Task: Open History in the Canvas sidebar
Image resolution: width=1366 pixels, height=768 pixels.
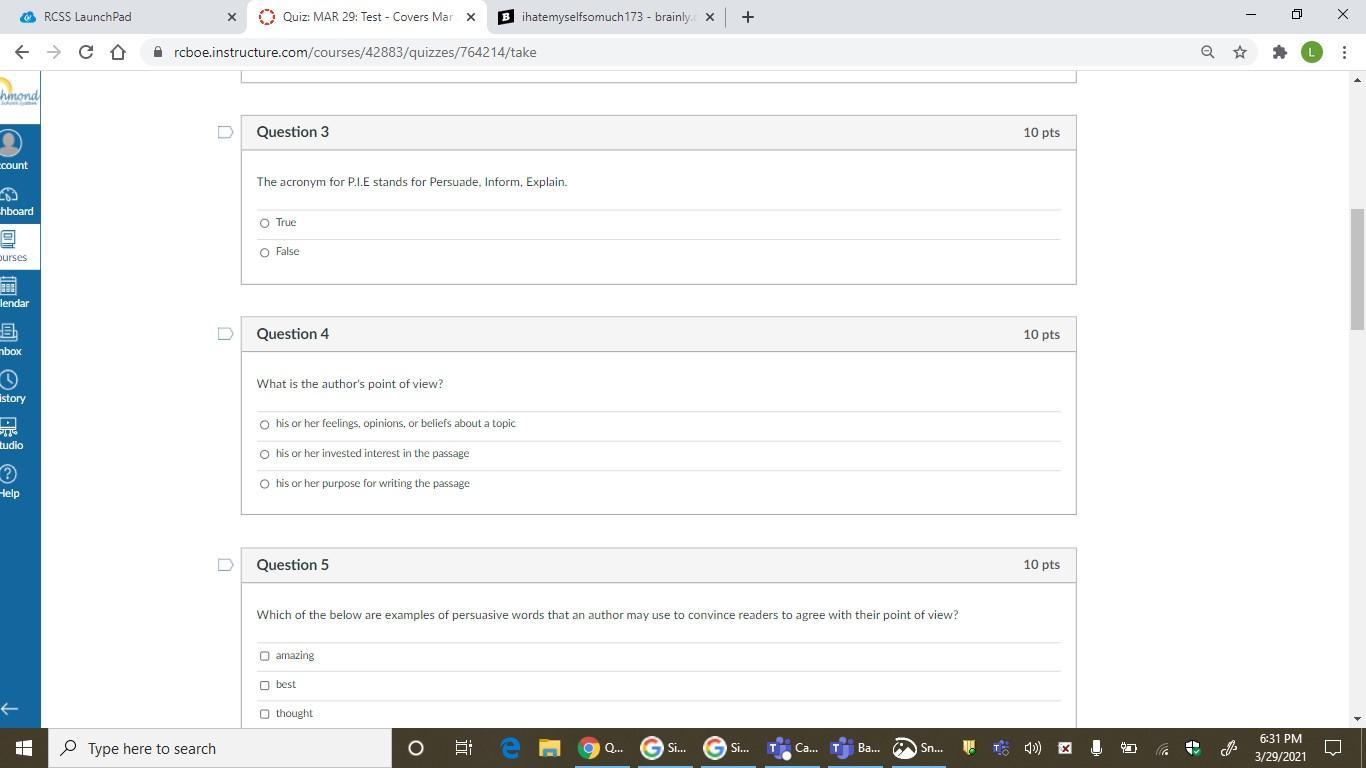Action: coord(14,387)
